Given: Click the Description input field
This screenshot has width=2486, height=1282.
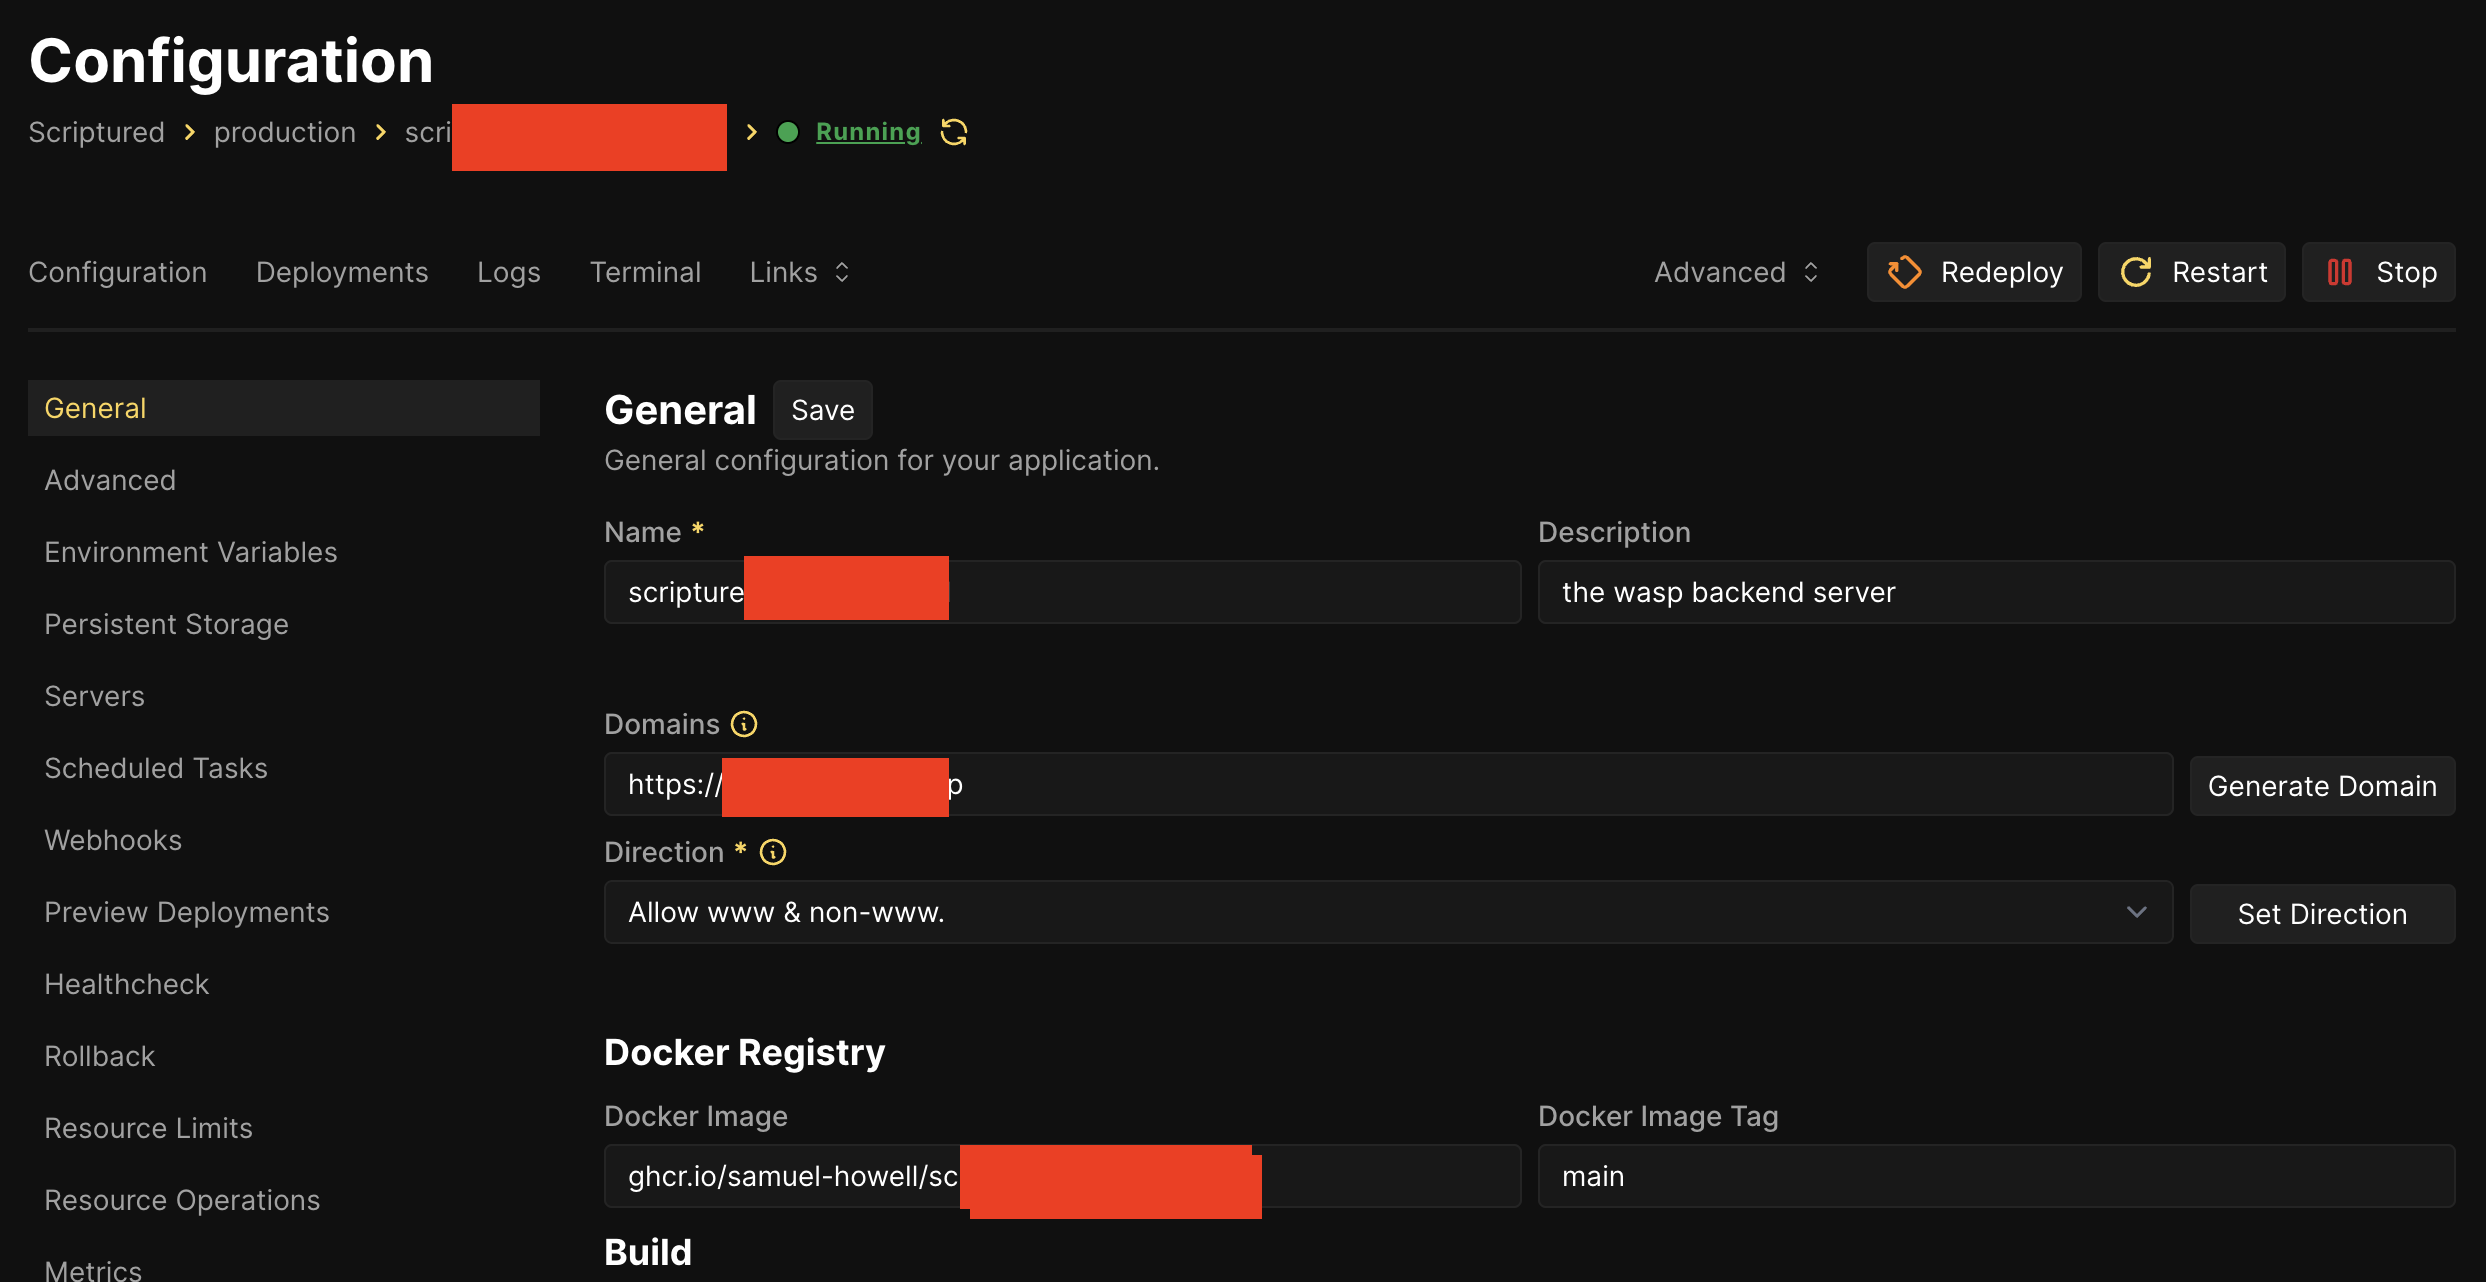Looking at the screenshot, I should (x=1996, y=592).
